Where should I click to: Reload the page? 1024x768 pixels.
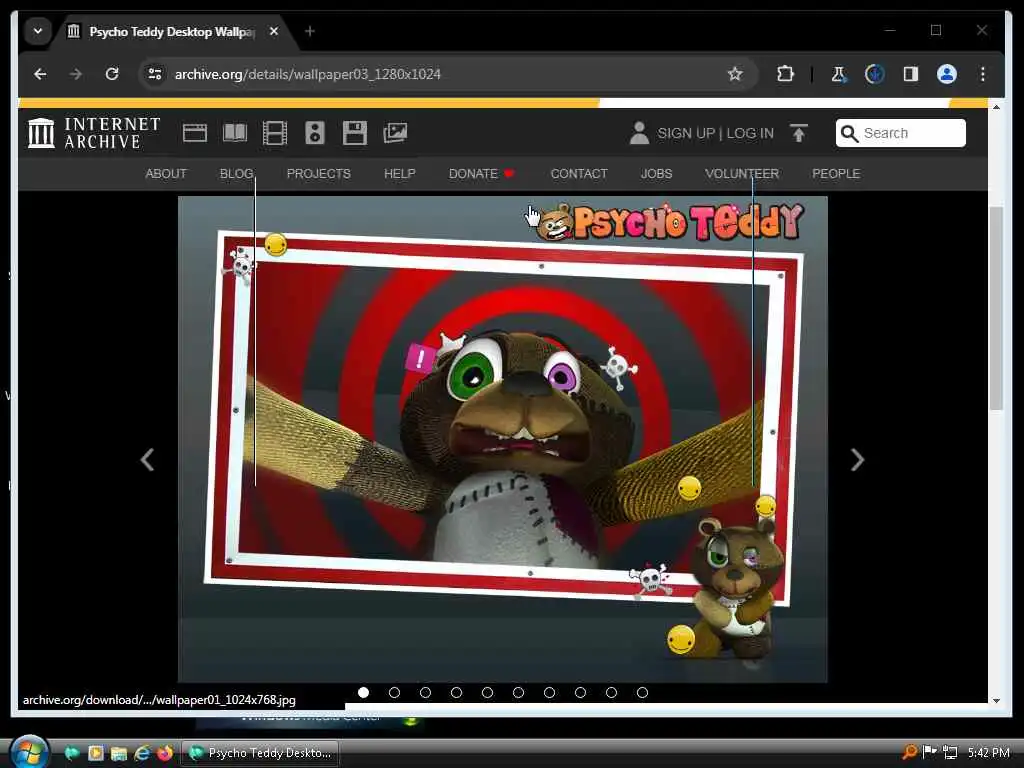click(112, 74)
